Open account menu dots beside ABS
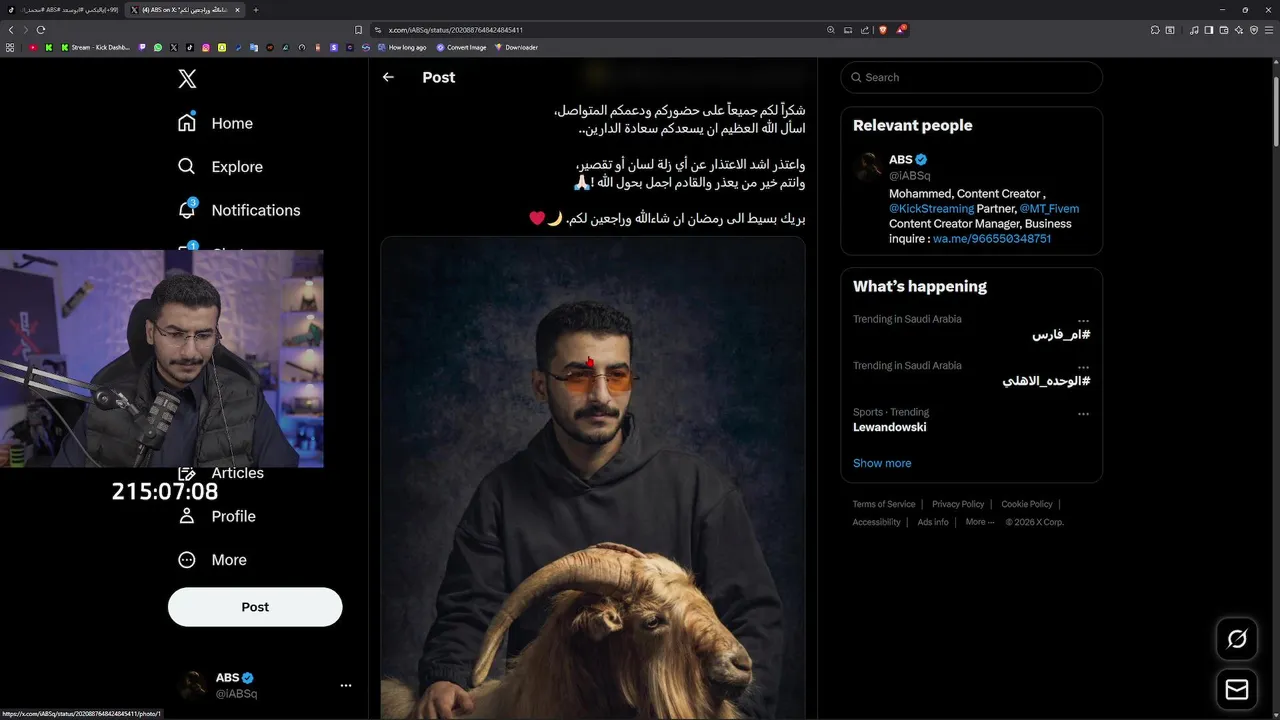 pyautogui.click(x=346, y=685)
